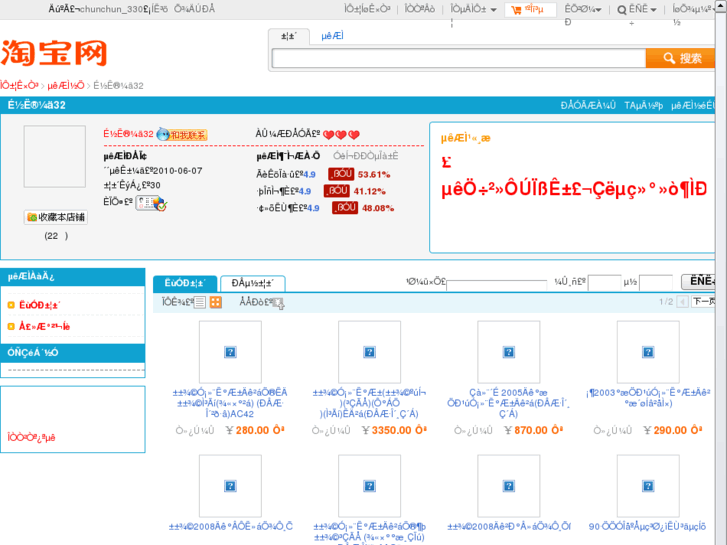Viewport: 727px width, 545px height.
Task: Click the greyed previous-page arrow beside 1/2
Action: pos(682,302)
